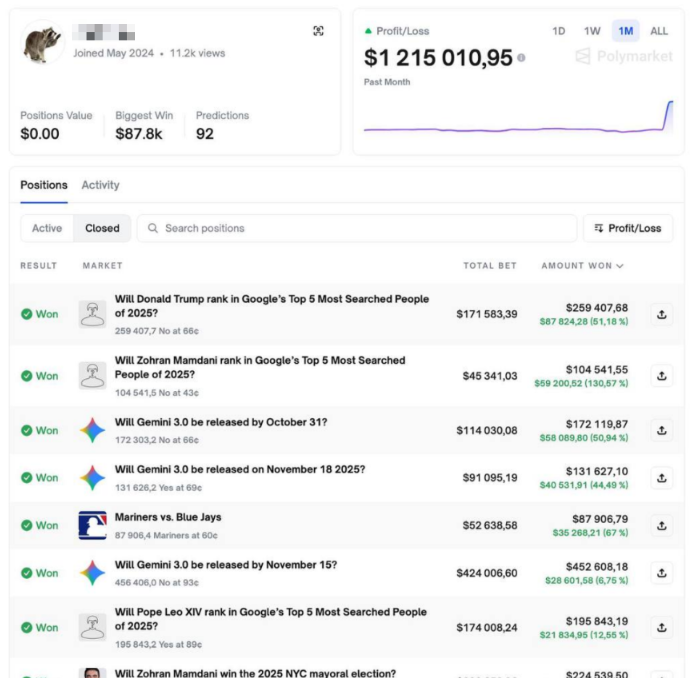Click the $424 006,60 total bet

coord(487,573)
